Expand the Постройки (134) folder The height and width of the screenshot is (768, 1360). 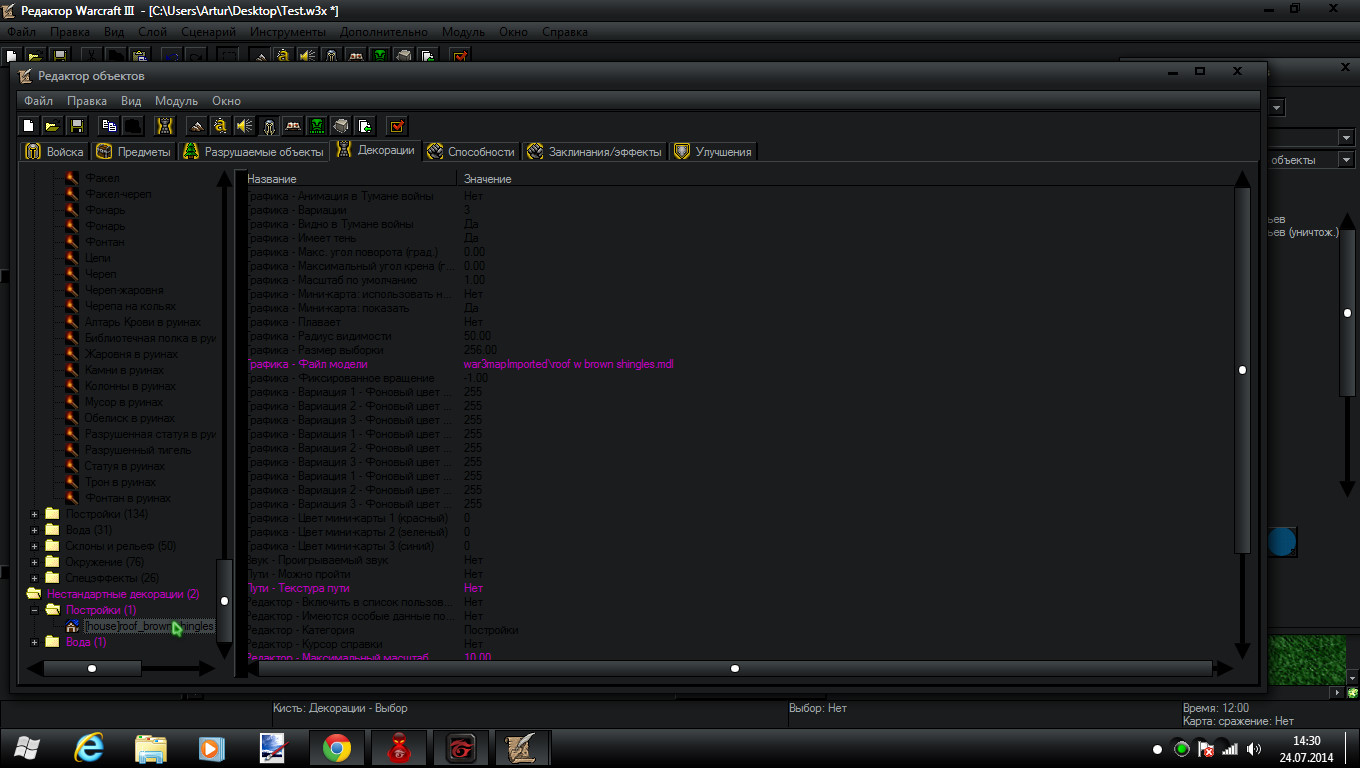point(34,514)
